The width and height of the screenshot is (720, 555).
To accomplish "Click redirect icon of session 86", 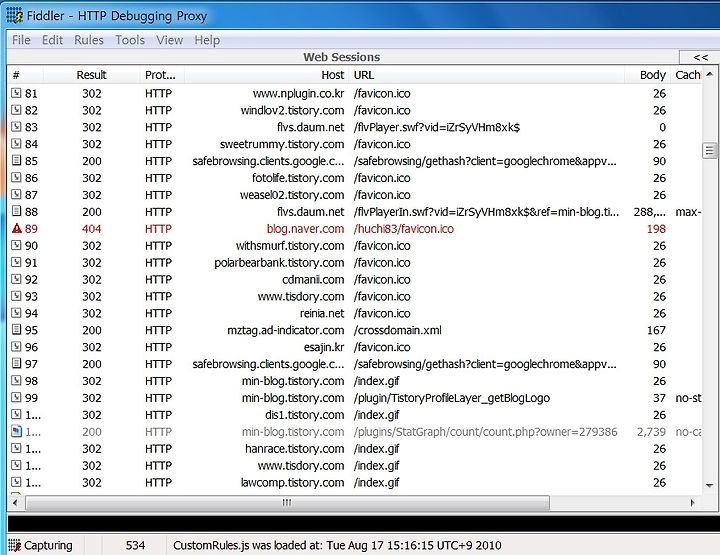I will pos(16,178).
